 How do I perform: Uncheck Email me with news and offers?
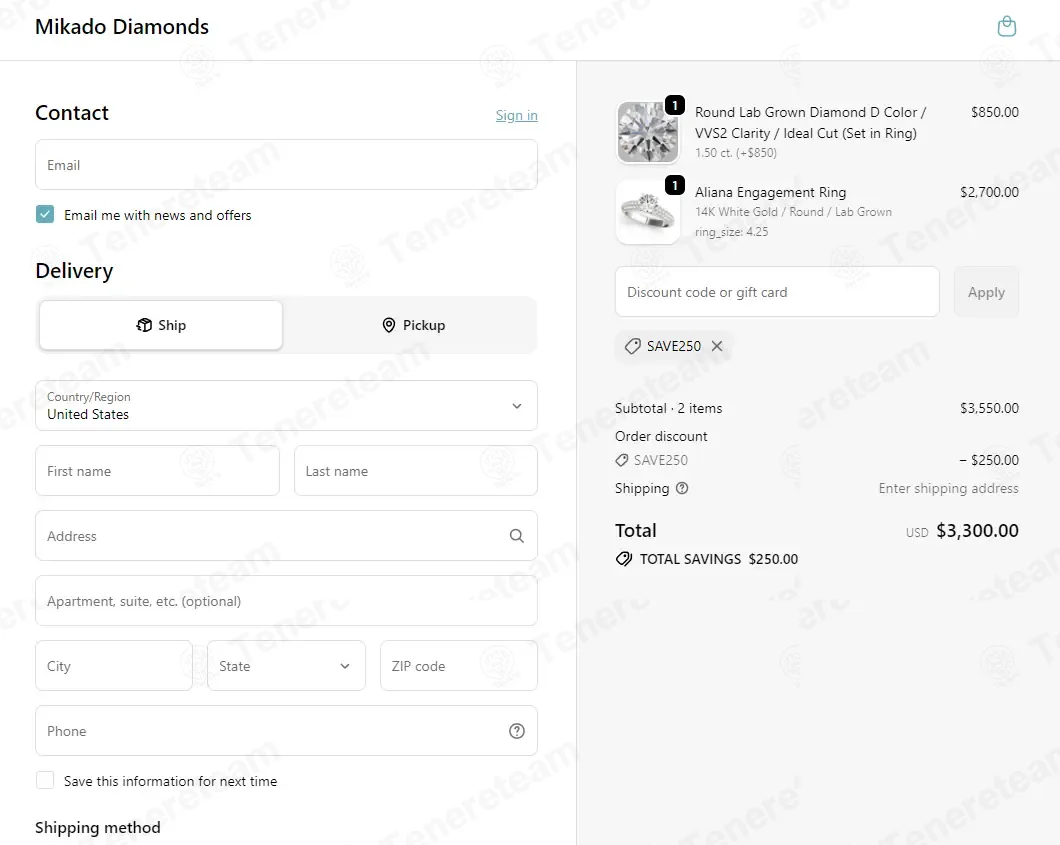[45, 214]
